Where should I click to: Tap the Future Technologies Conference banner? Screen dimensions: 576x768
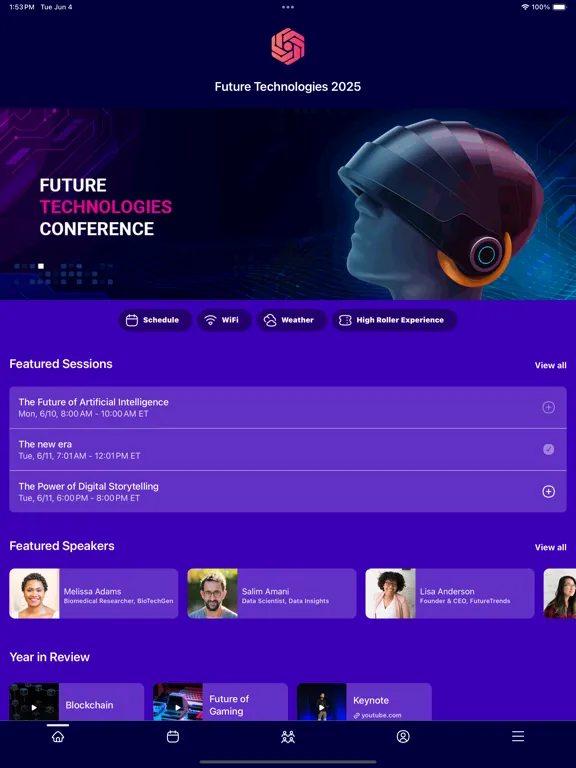click(x=288, y=204)
